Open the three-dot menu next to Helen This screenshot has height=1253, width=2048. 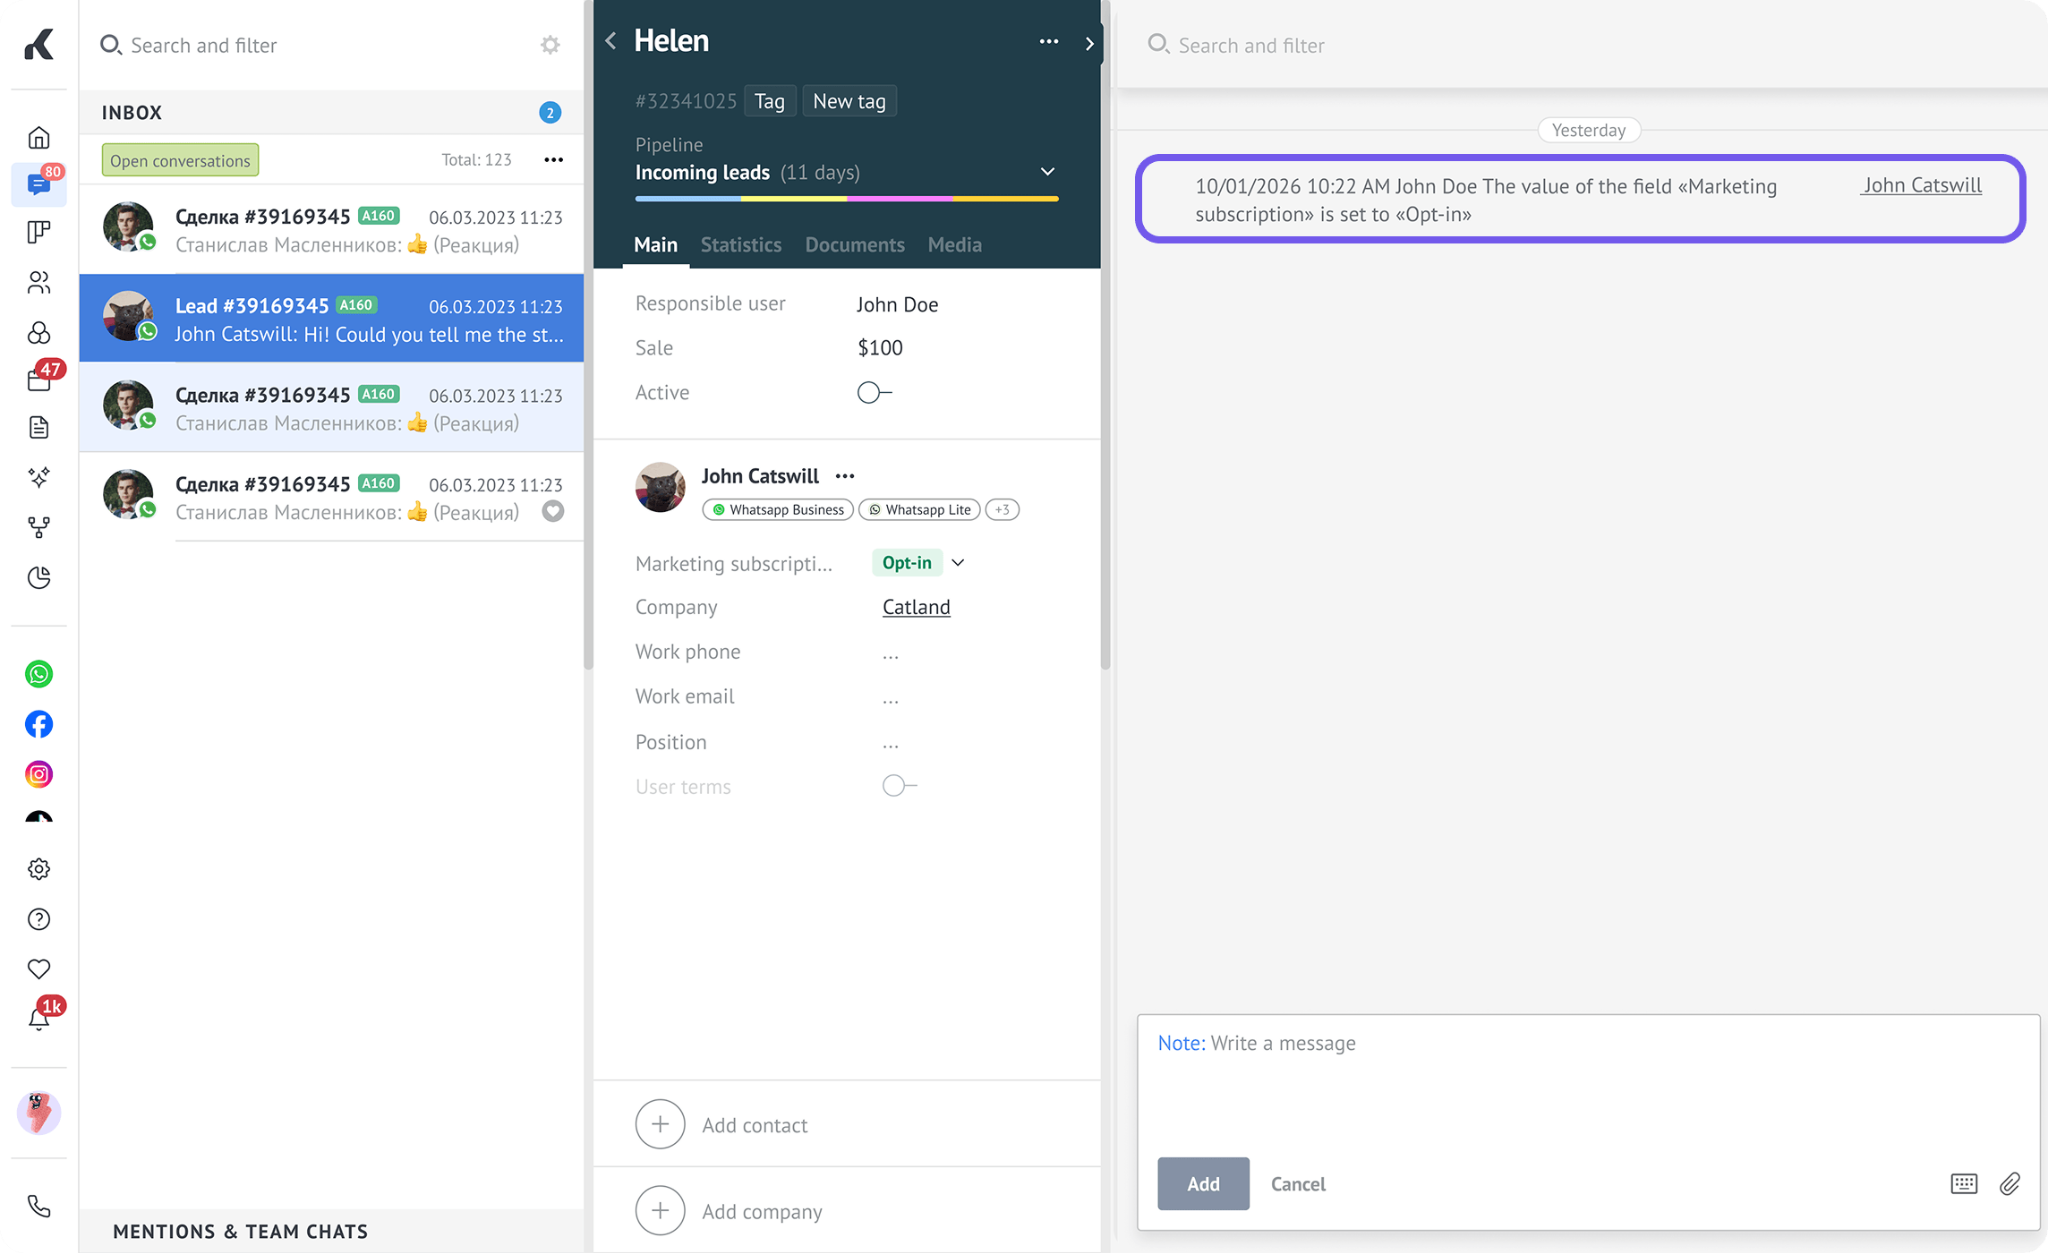(1048, 41)
